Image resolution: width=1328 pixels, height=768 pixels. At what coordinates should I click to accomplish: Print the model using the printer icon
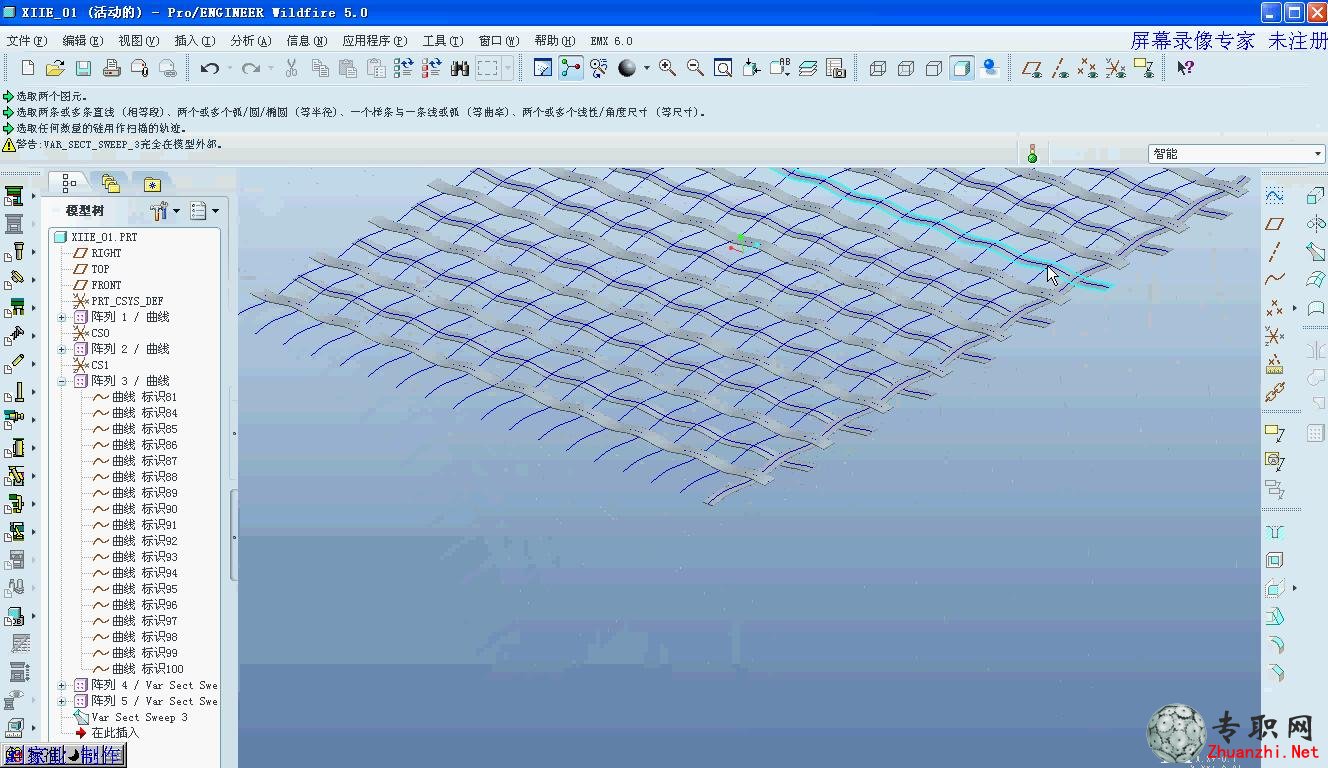click(x=111, y=68)
